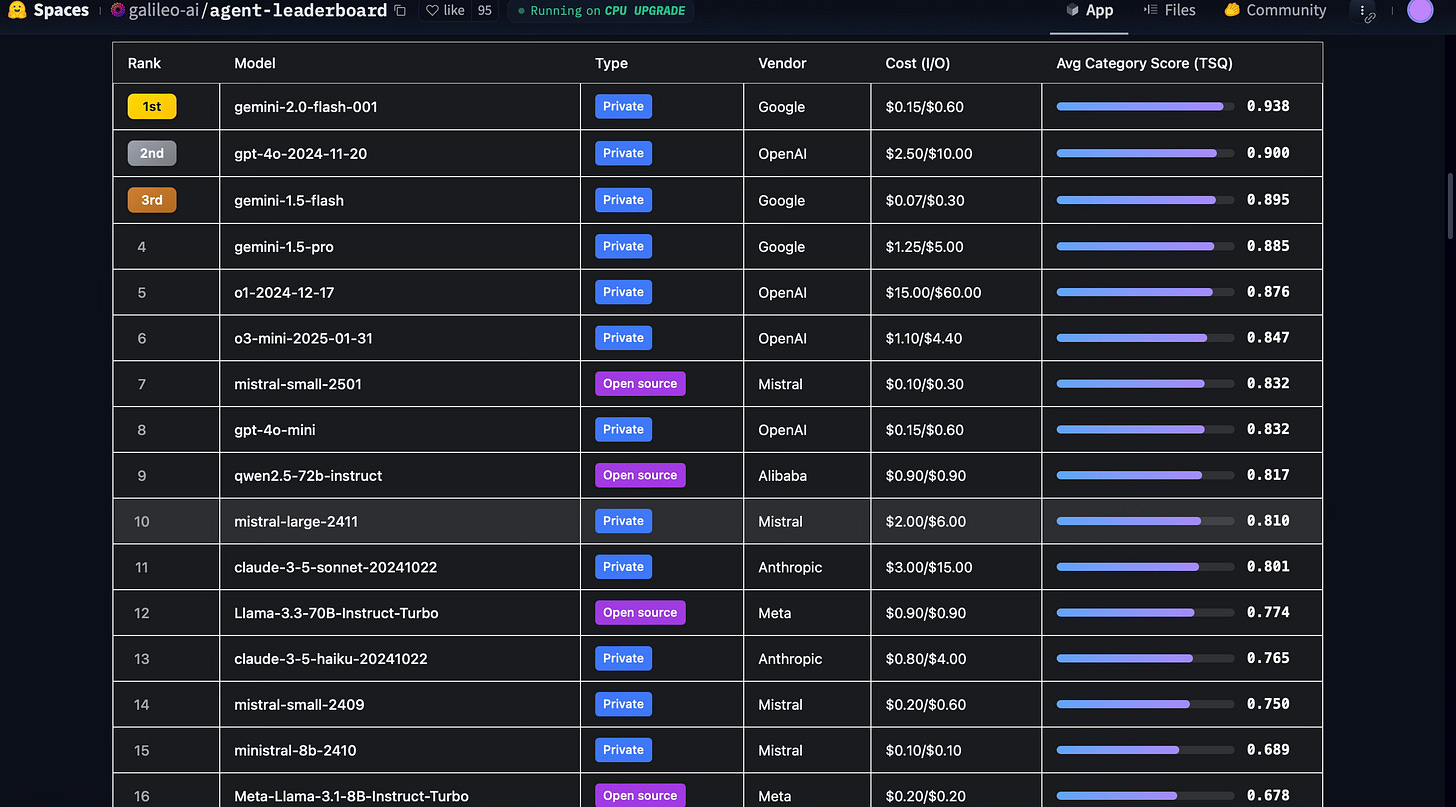Select the gpt-4o-mini model name
Screen dimensions: 1456x807
click(275, 430)
